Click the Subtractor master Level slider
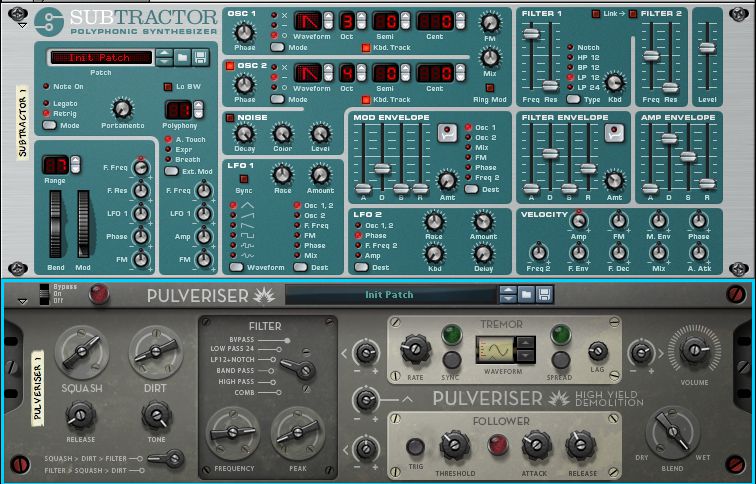756x484 pixels. 707,48
